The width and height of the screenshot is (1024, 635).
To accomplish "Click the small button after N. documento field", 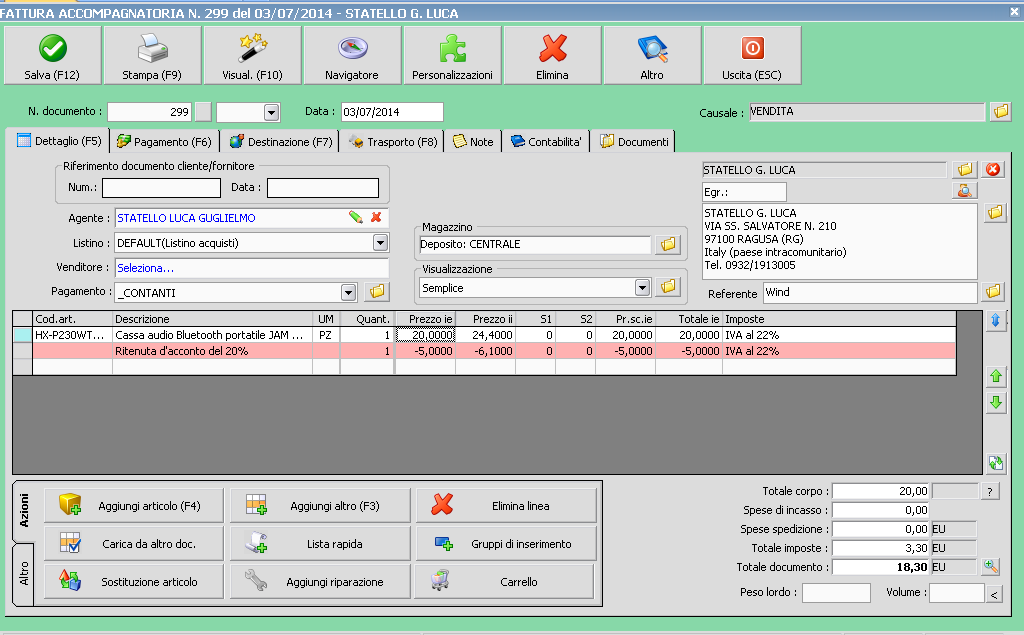I will tap(203, 112).
